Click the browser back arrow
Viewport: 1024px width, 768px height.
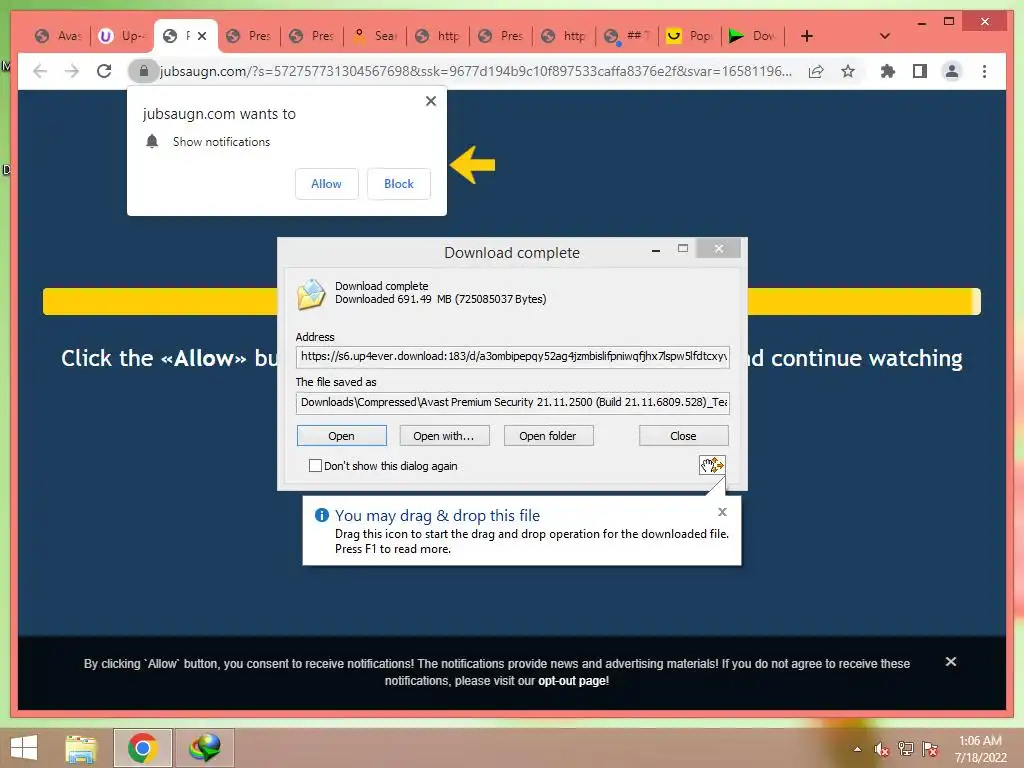40,71
